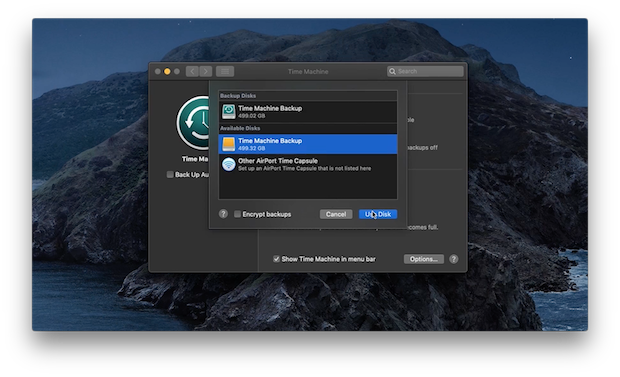Toggle Show Time Machine in menu bar
This screenshot has width=620, height=377.
click(x=276, y=259)
